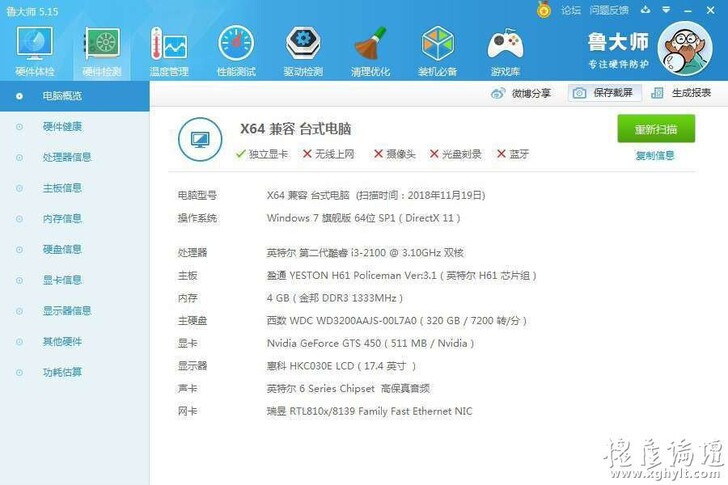Image resolution: width=728 pixels, height=485 pixels.
Task: Click the 光盘刻录 status item
Action: 455,154
